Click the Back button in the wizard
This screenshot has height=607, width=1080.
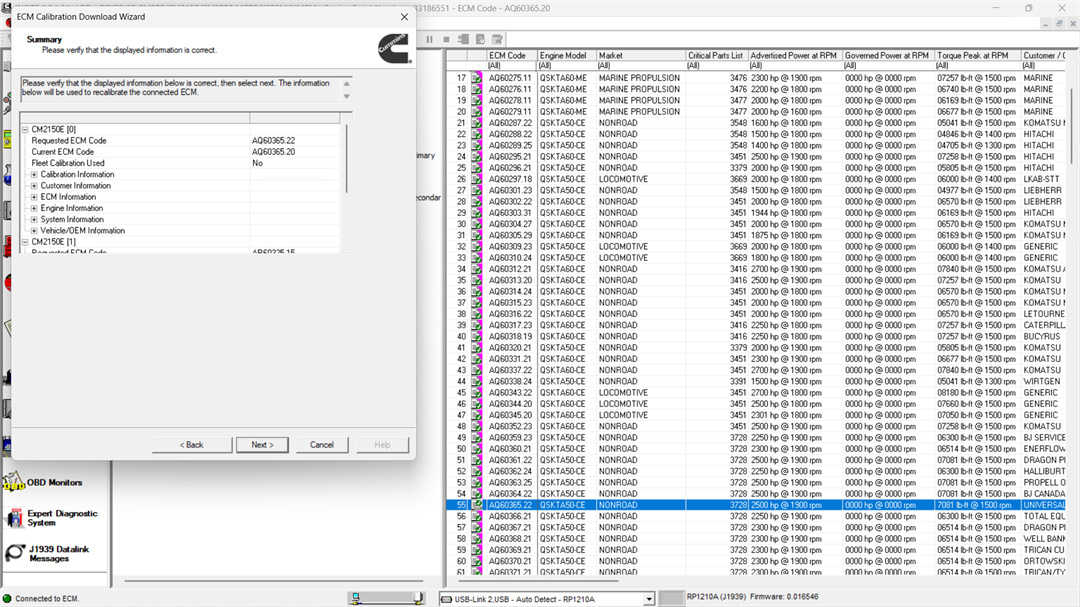[x=192, y=445]
